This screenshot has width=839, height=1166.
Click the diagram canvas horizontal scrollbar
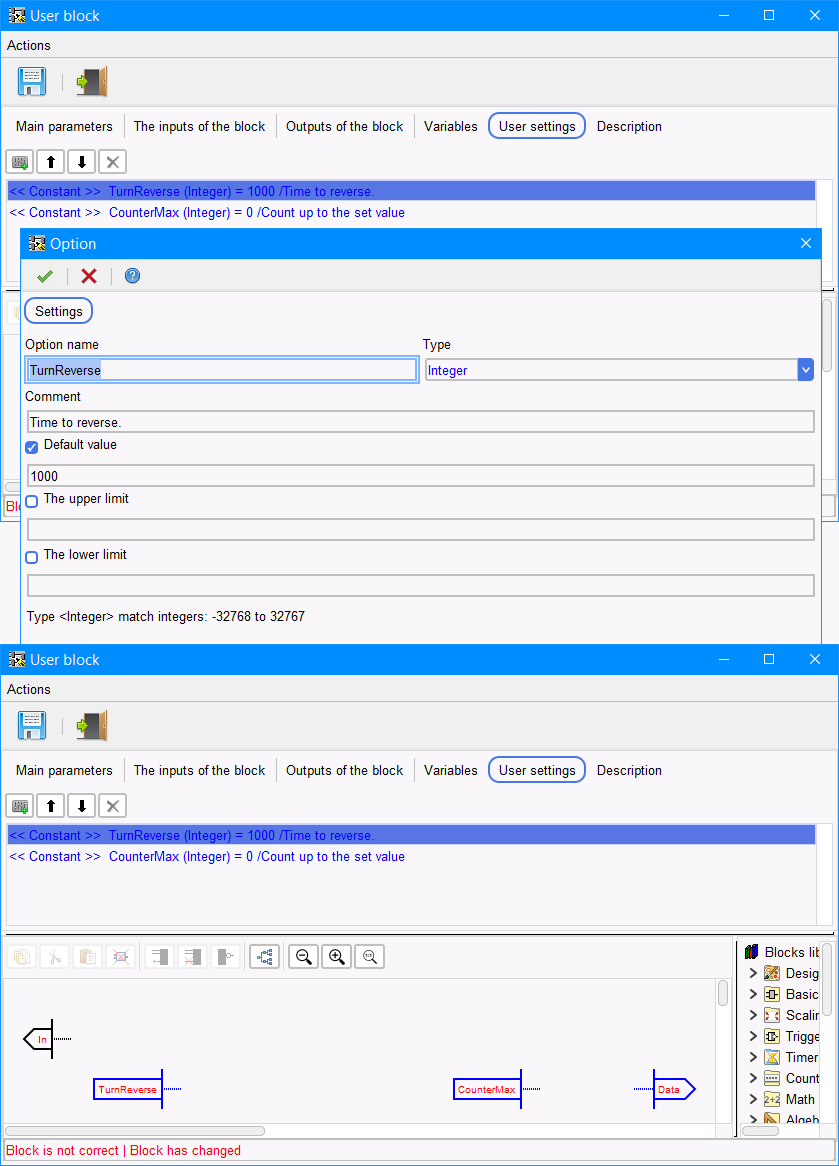(135, 1131)
